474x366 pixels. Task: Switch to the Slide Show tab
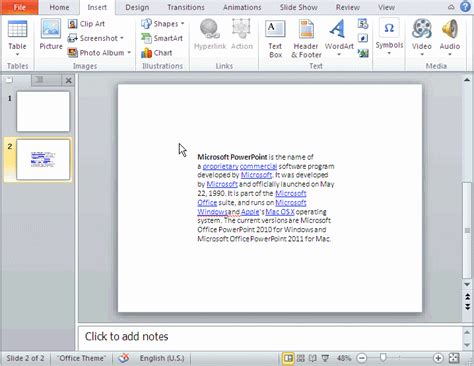point(298,7)
